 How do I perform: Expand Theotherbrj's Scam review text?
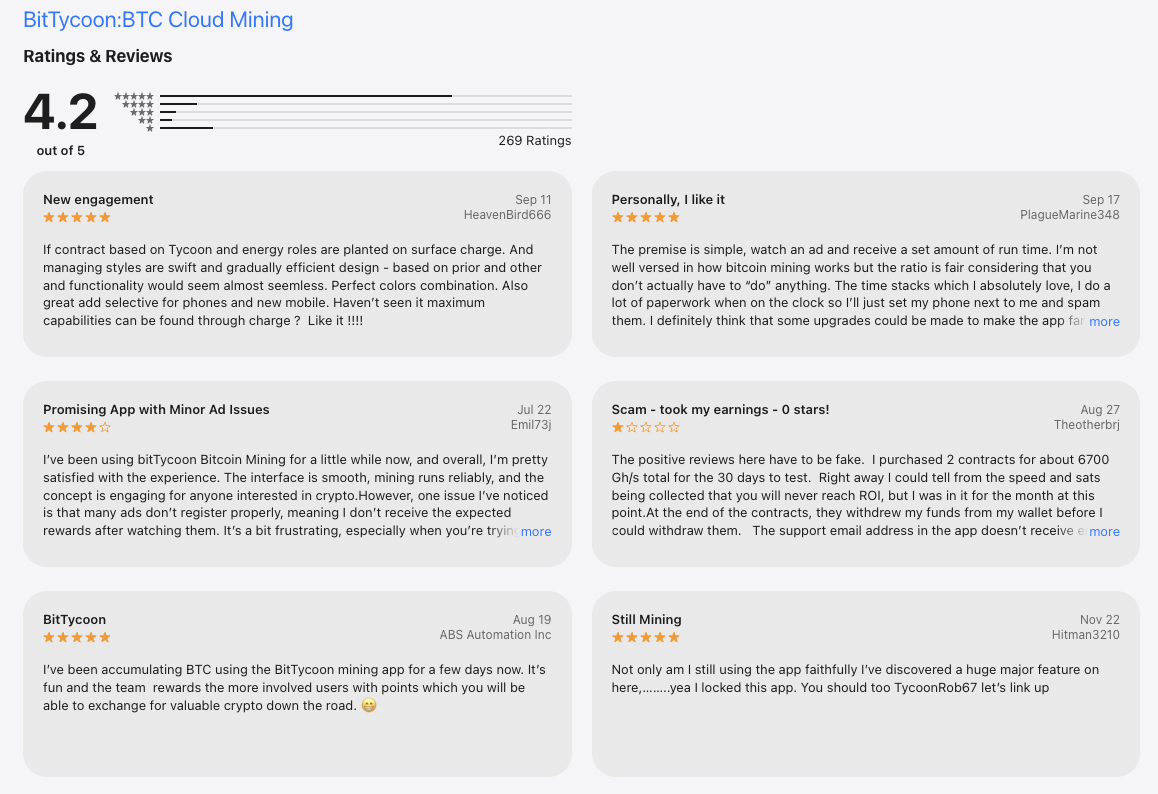click(x=1104, y=531)
